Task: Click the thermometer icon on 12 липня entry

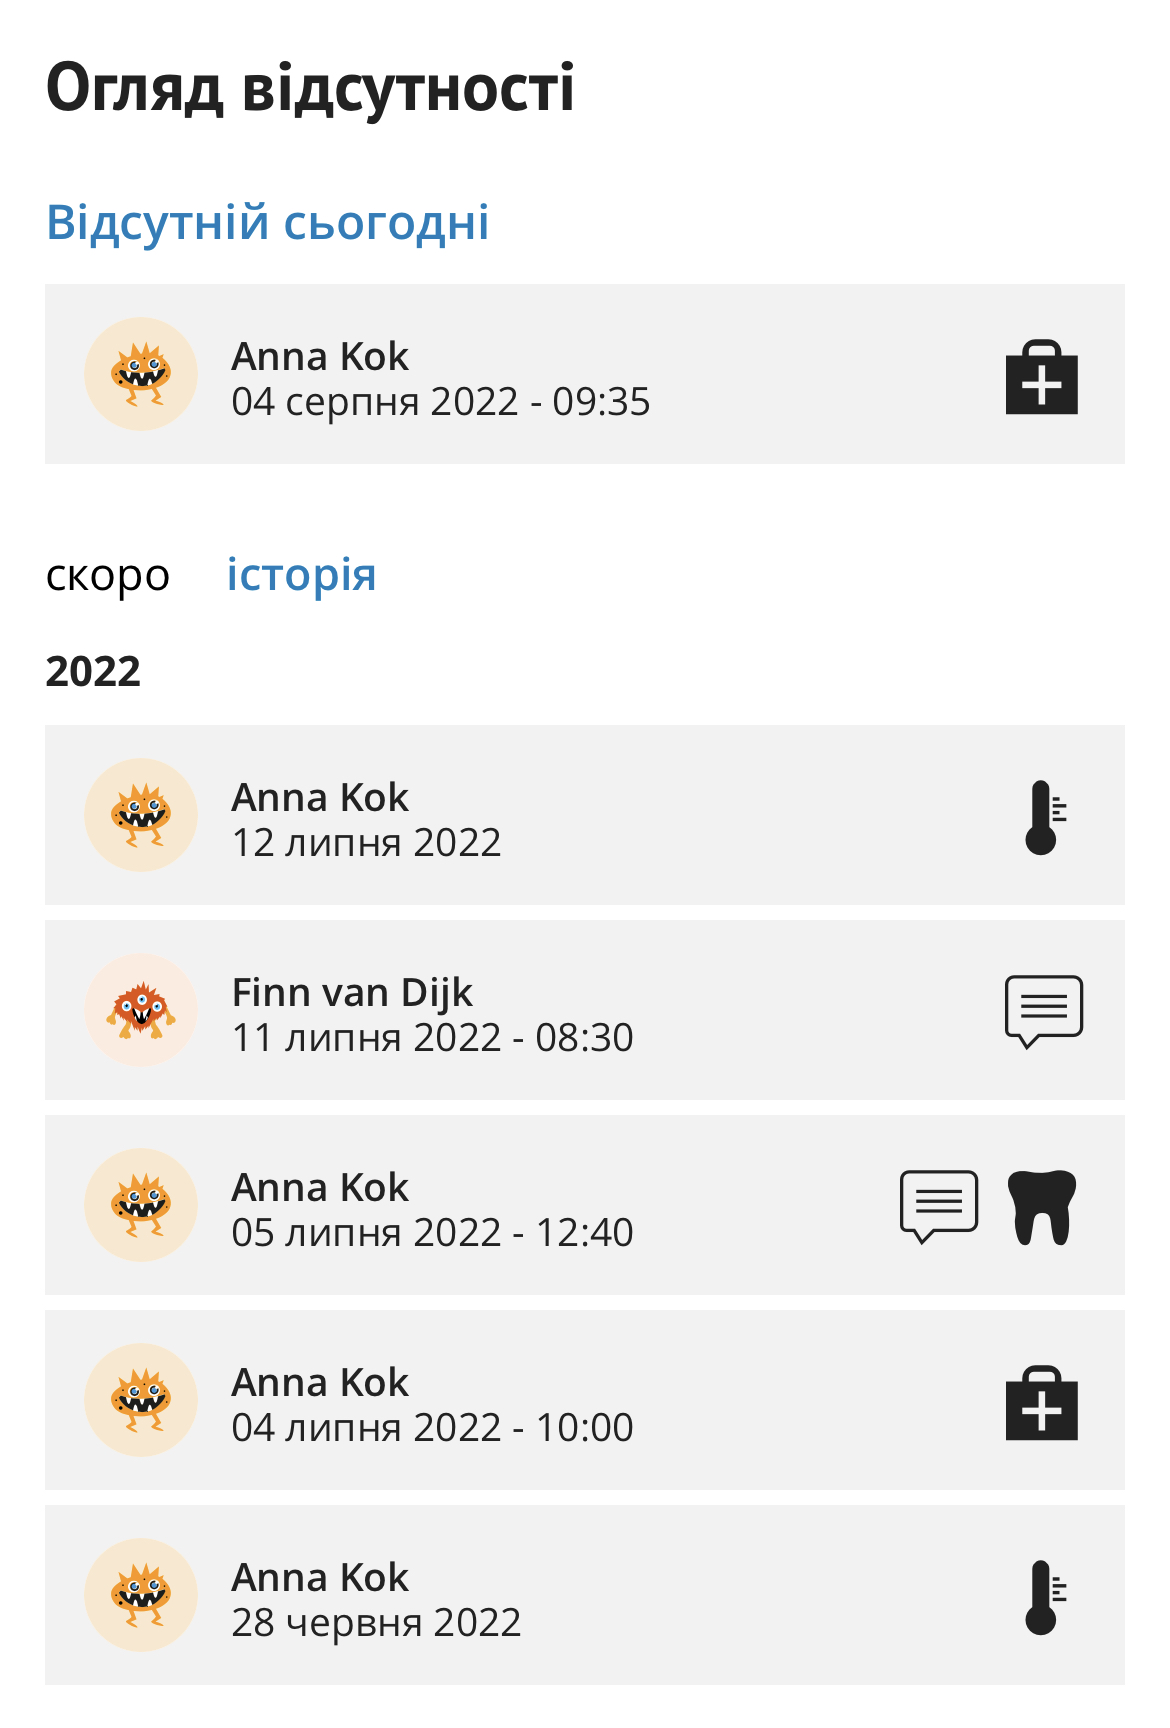Action: 1045,817
